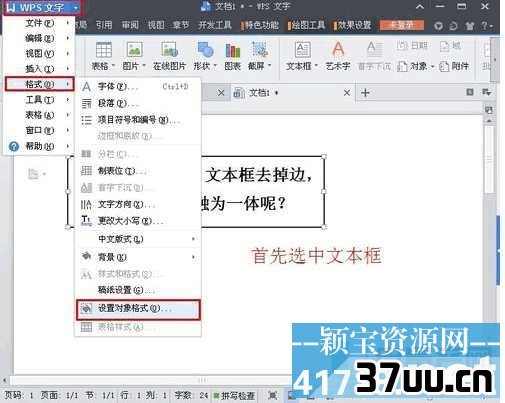
Task: Expand the WPS 文字 application menu arrow
Action: 76,8
